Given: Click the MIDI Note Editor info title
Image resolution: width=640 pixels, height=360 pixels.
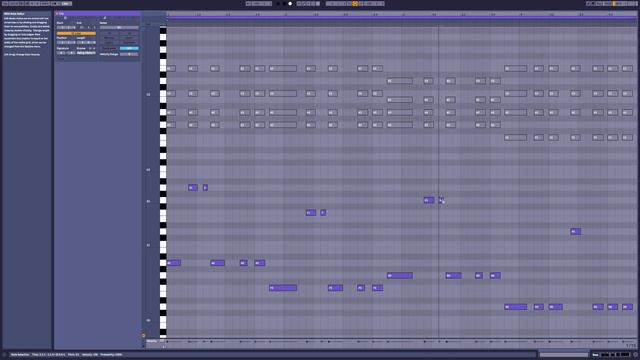Looking at the screenshot, I should (14, 14).
